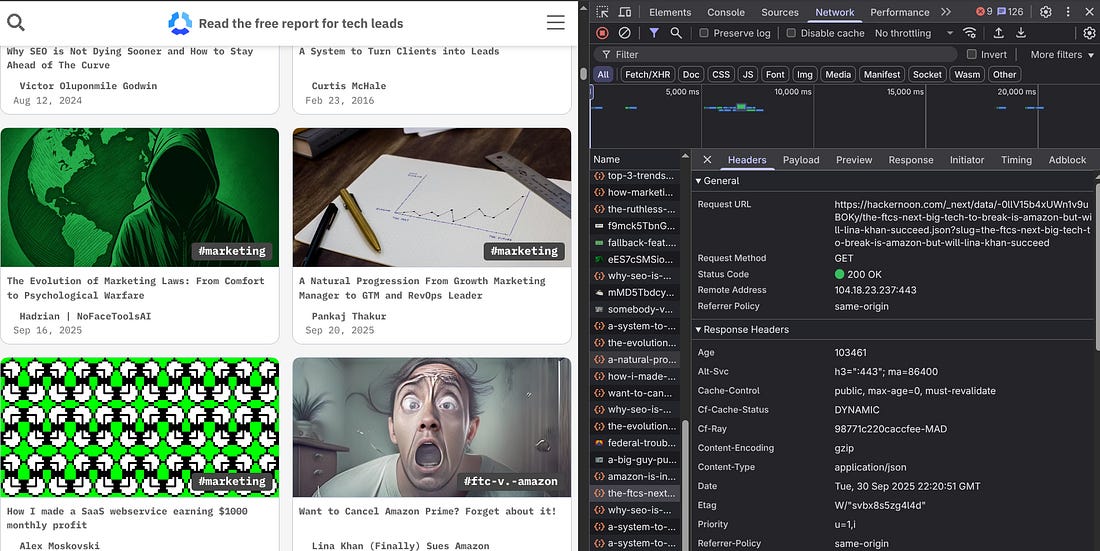This screenshot has height=551, width=1100.
Task: Click the export HAR download arrow icon
Action: (x=1021, y=33)
